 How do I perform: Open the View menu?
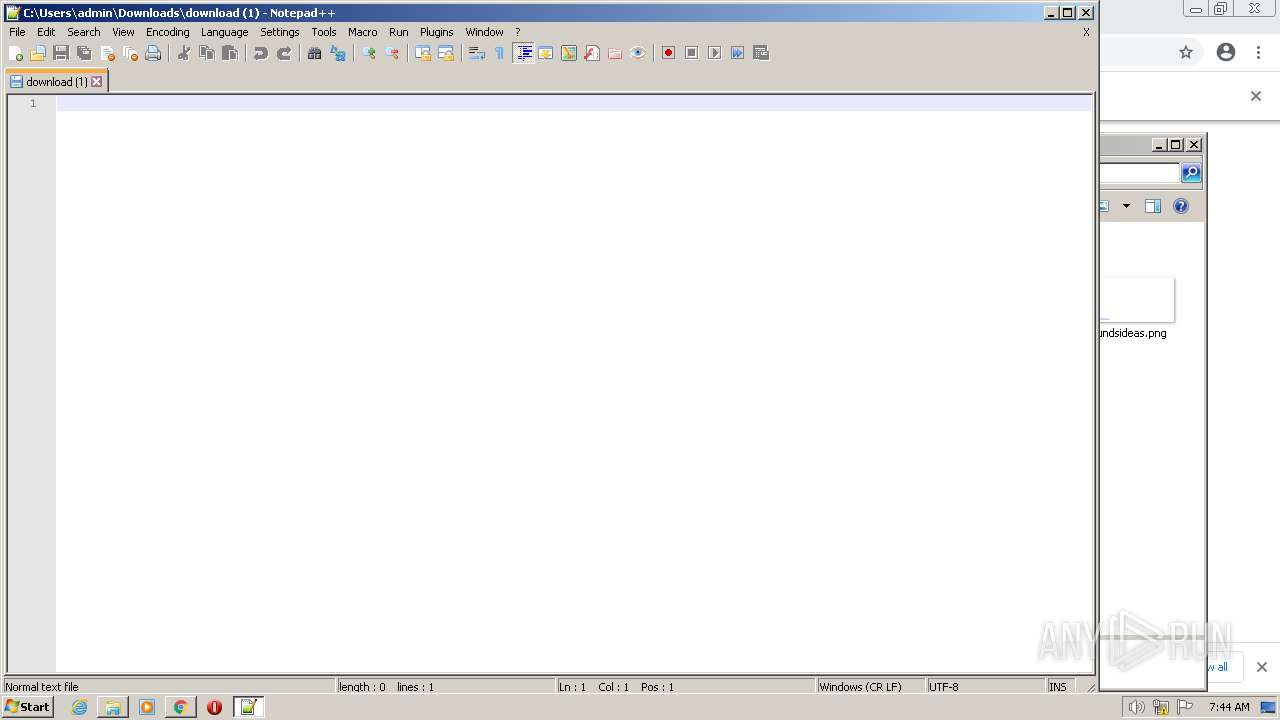tap(123, 32)
